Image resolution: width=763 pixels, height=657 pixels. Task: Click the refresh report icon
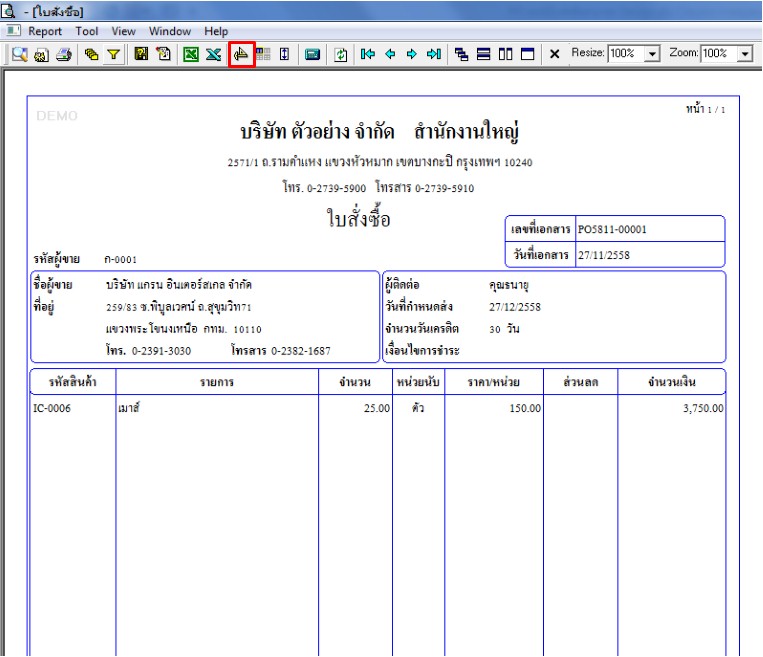340,54
